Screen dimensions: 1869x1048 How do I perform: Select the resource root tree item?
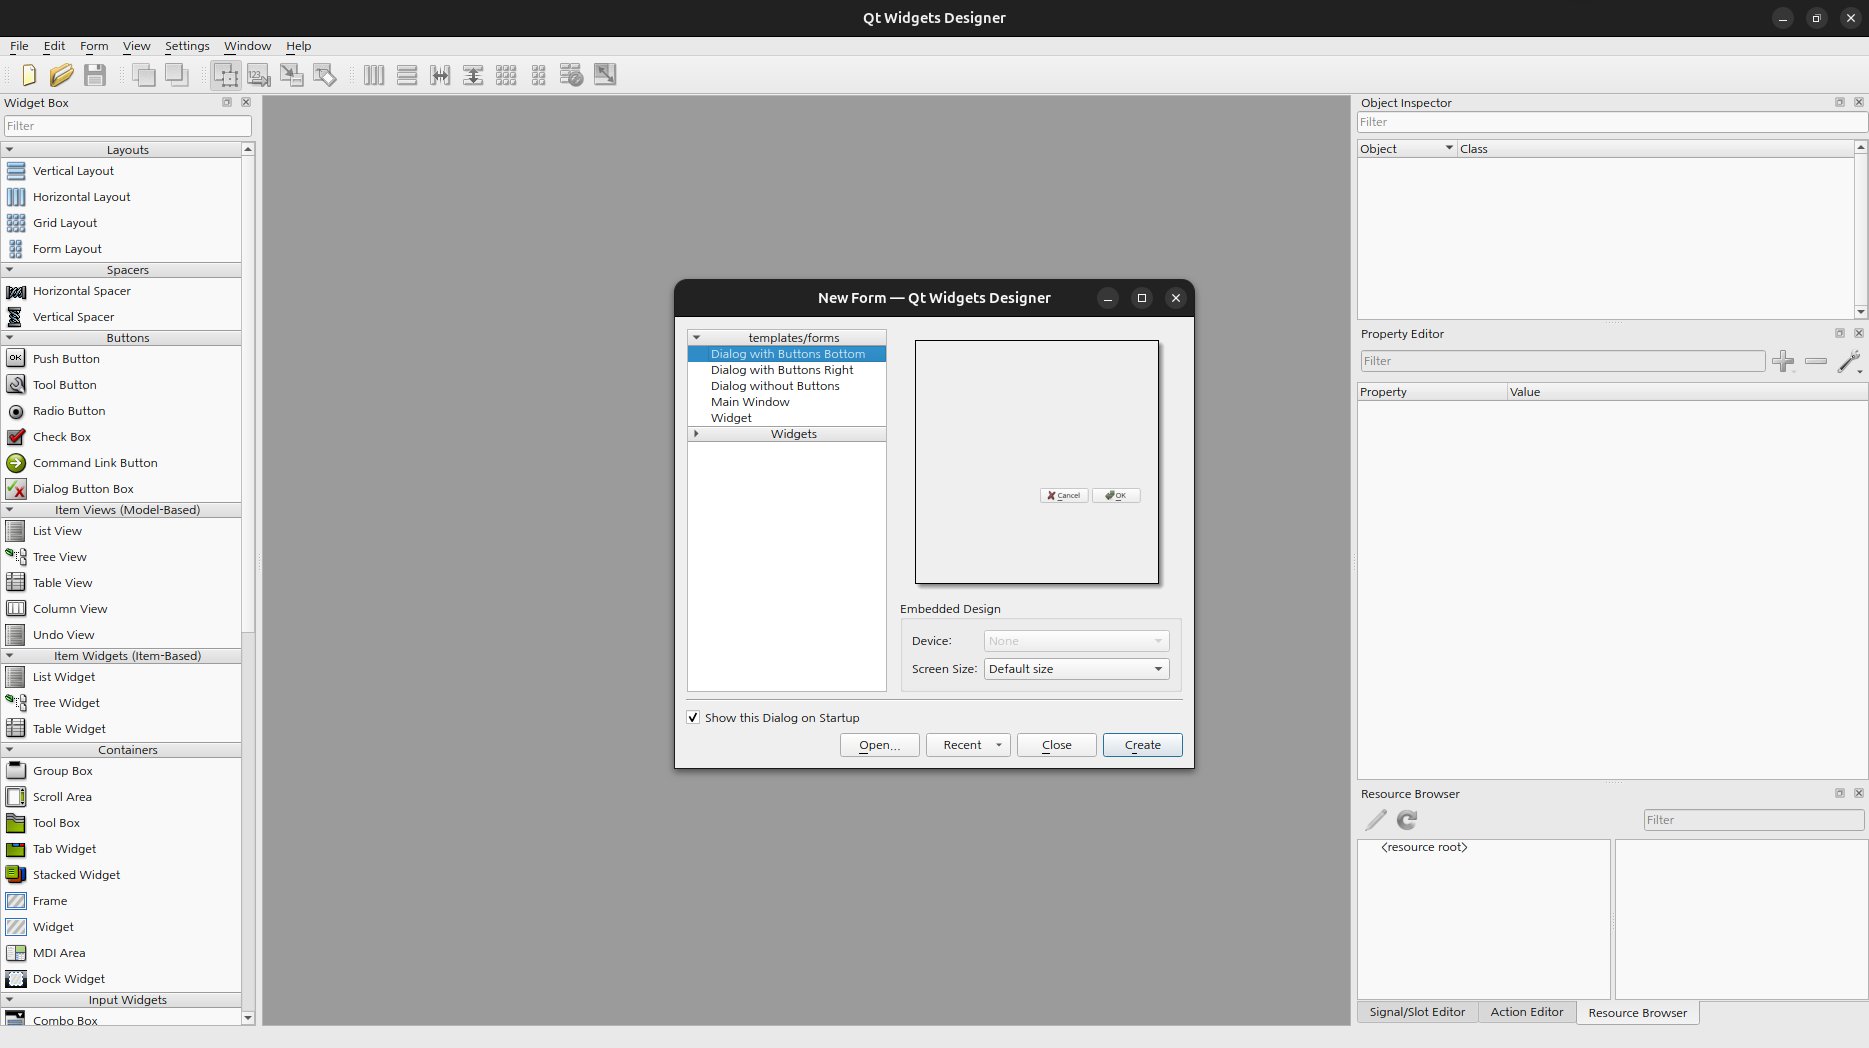pyautogui.click(x=1424, y=847)
